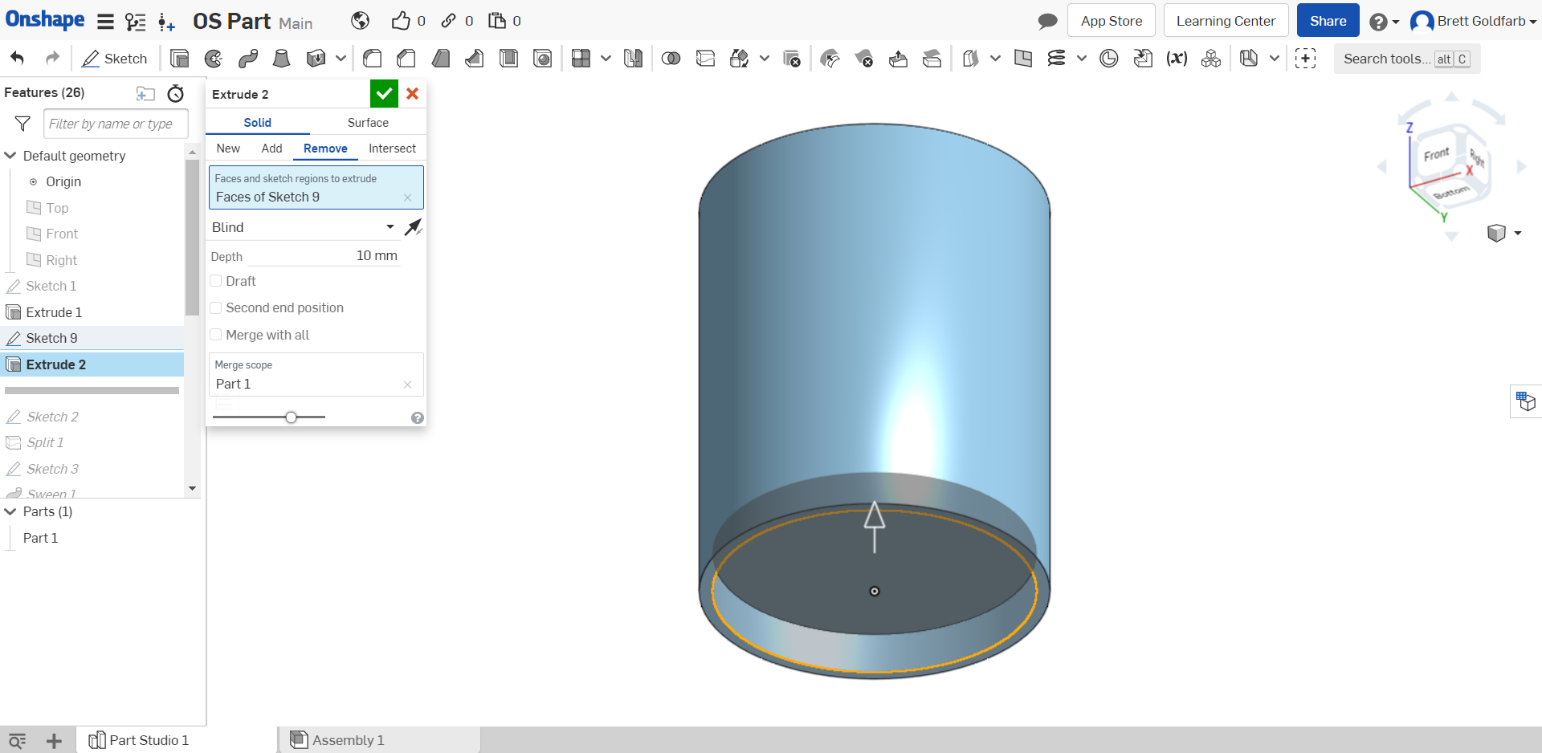The height and width of the screenshot is (753, 1542).
Task: Collapse the Default geometry tree section
Action: (x=10, y=155)
